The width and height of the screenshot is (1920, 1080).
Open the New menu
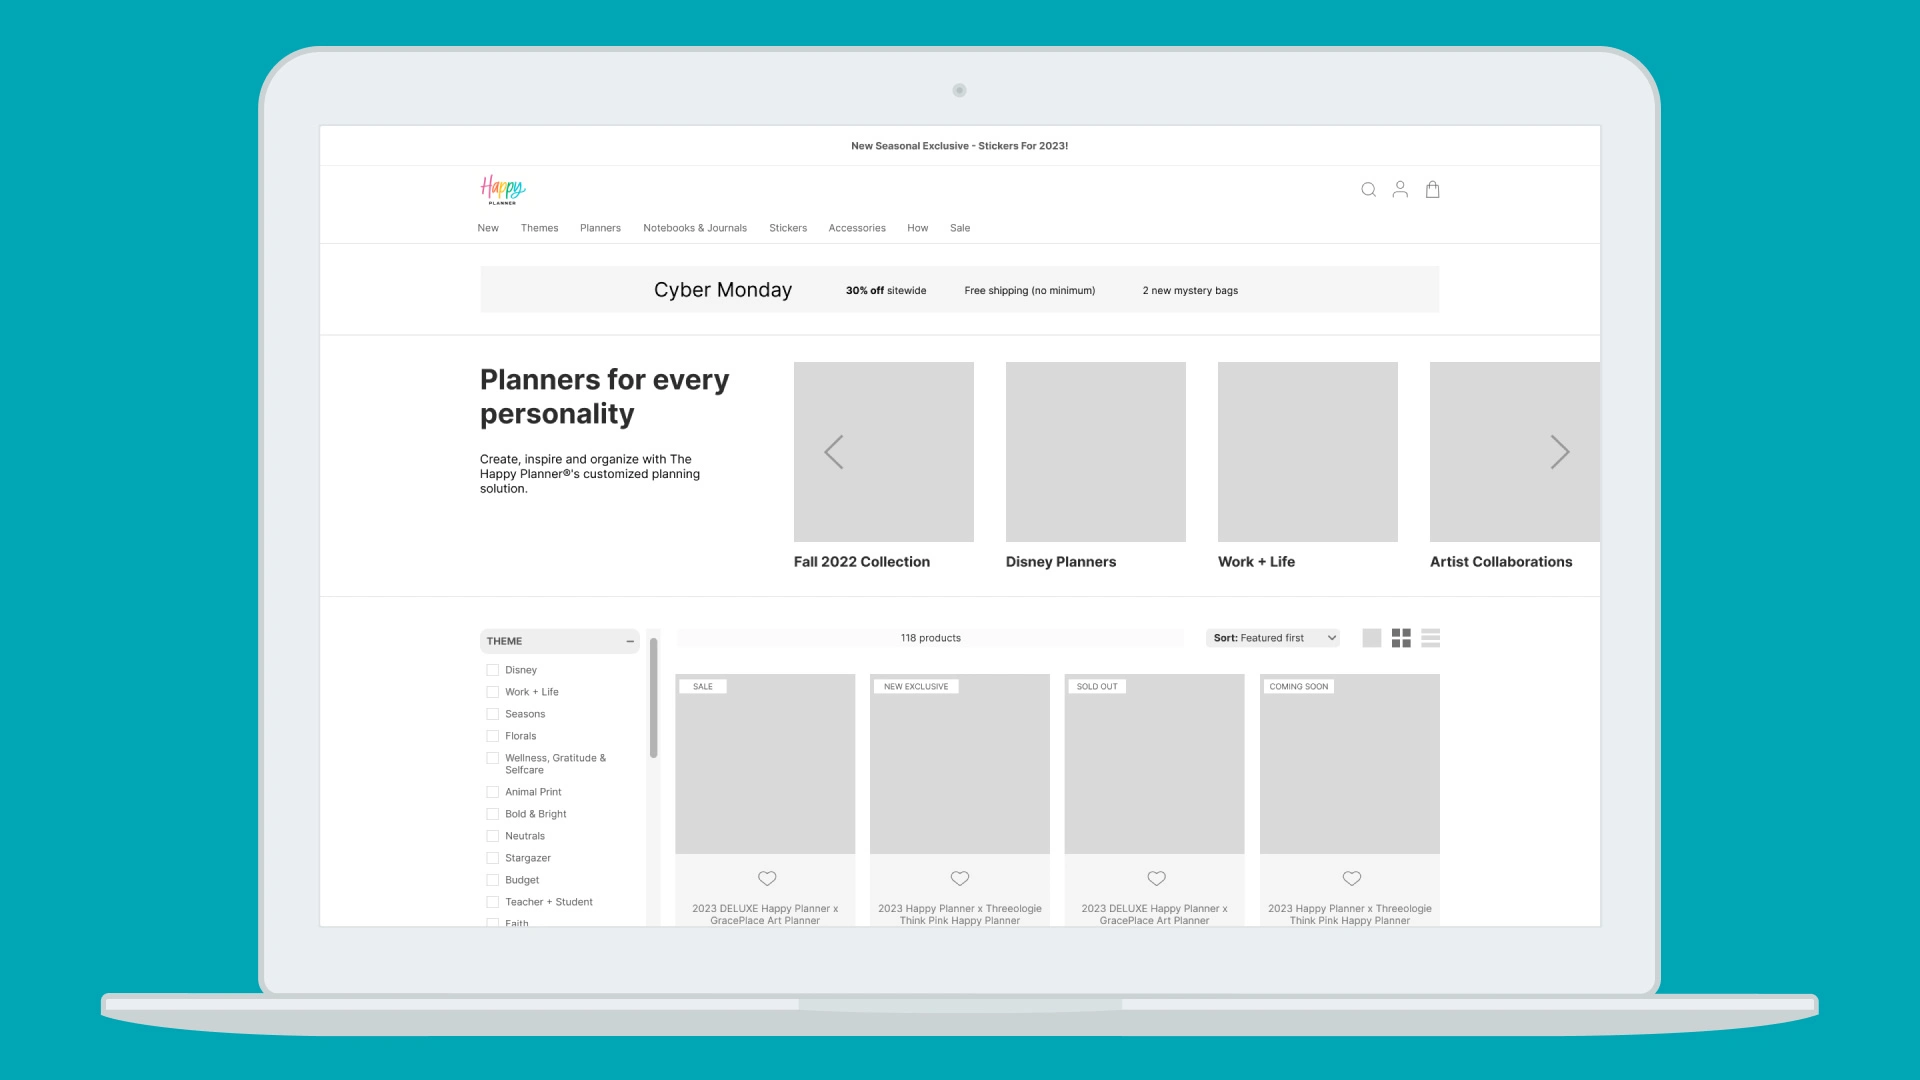pyautogui.click(x=488, y=228)
